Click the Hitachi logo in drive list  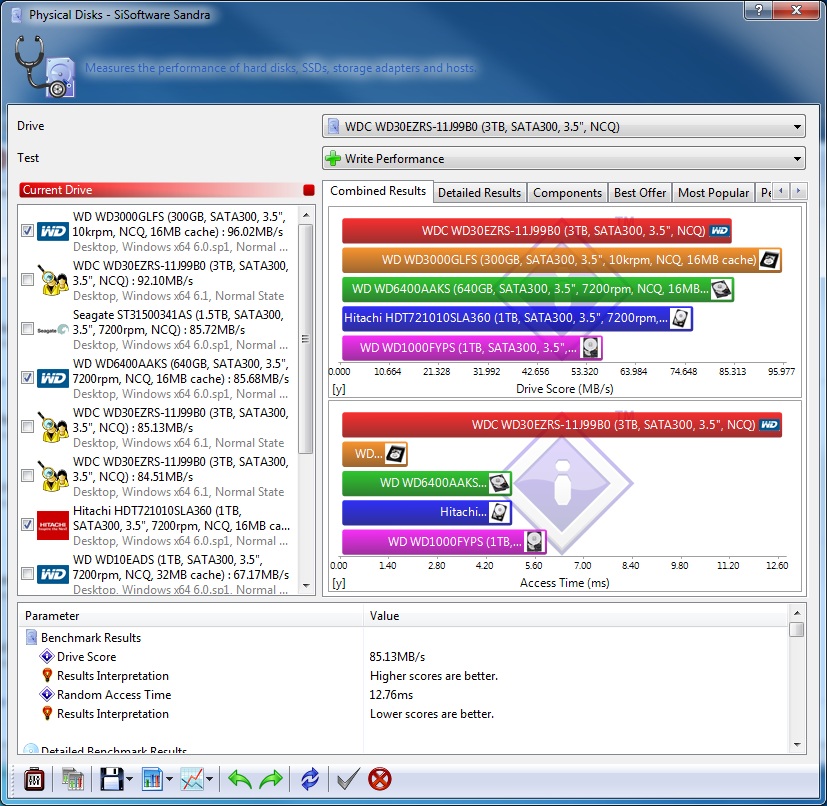53,525
